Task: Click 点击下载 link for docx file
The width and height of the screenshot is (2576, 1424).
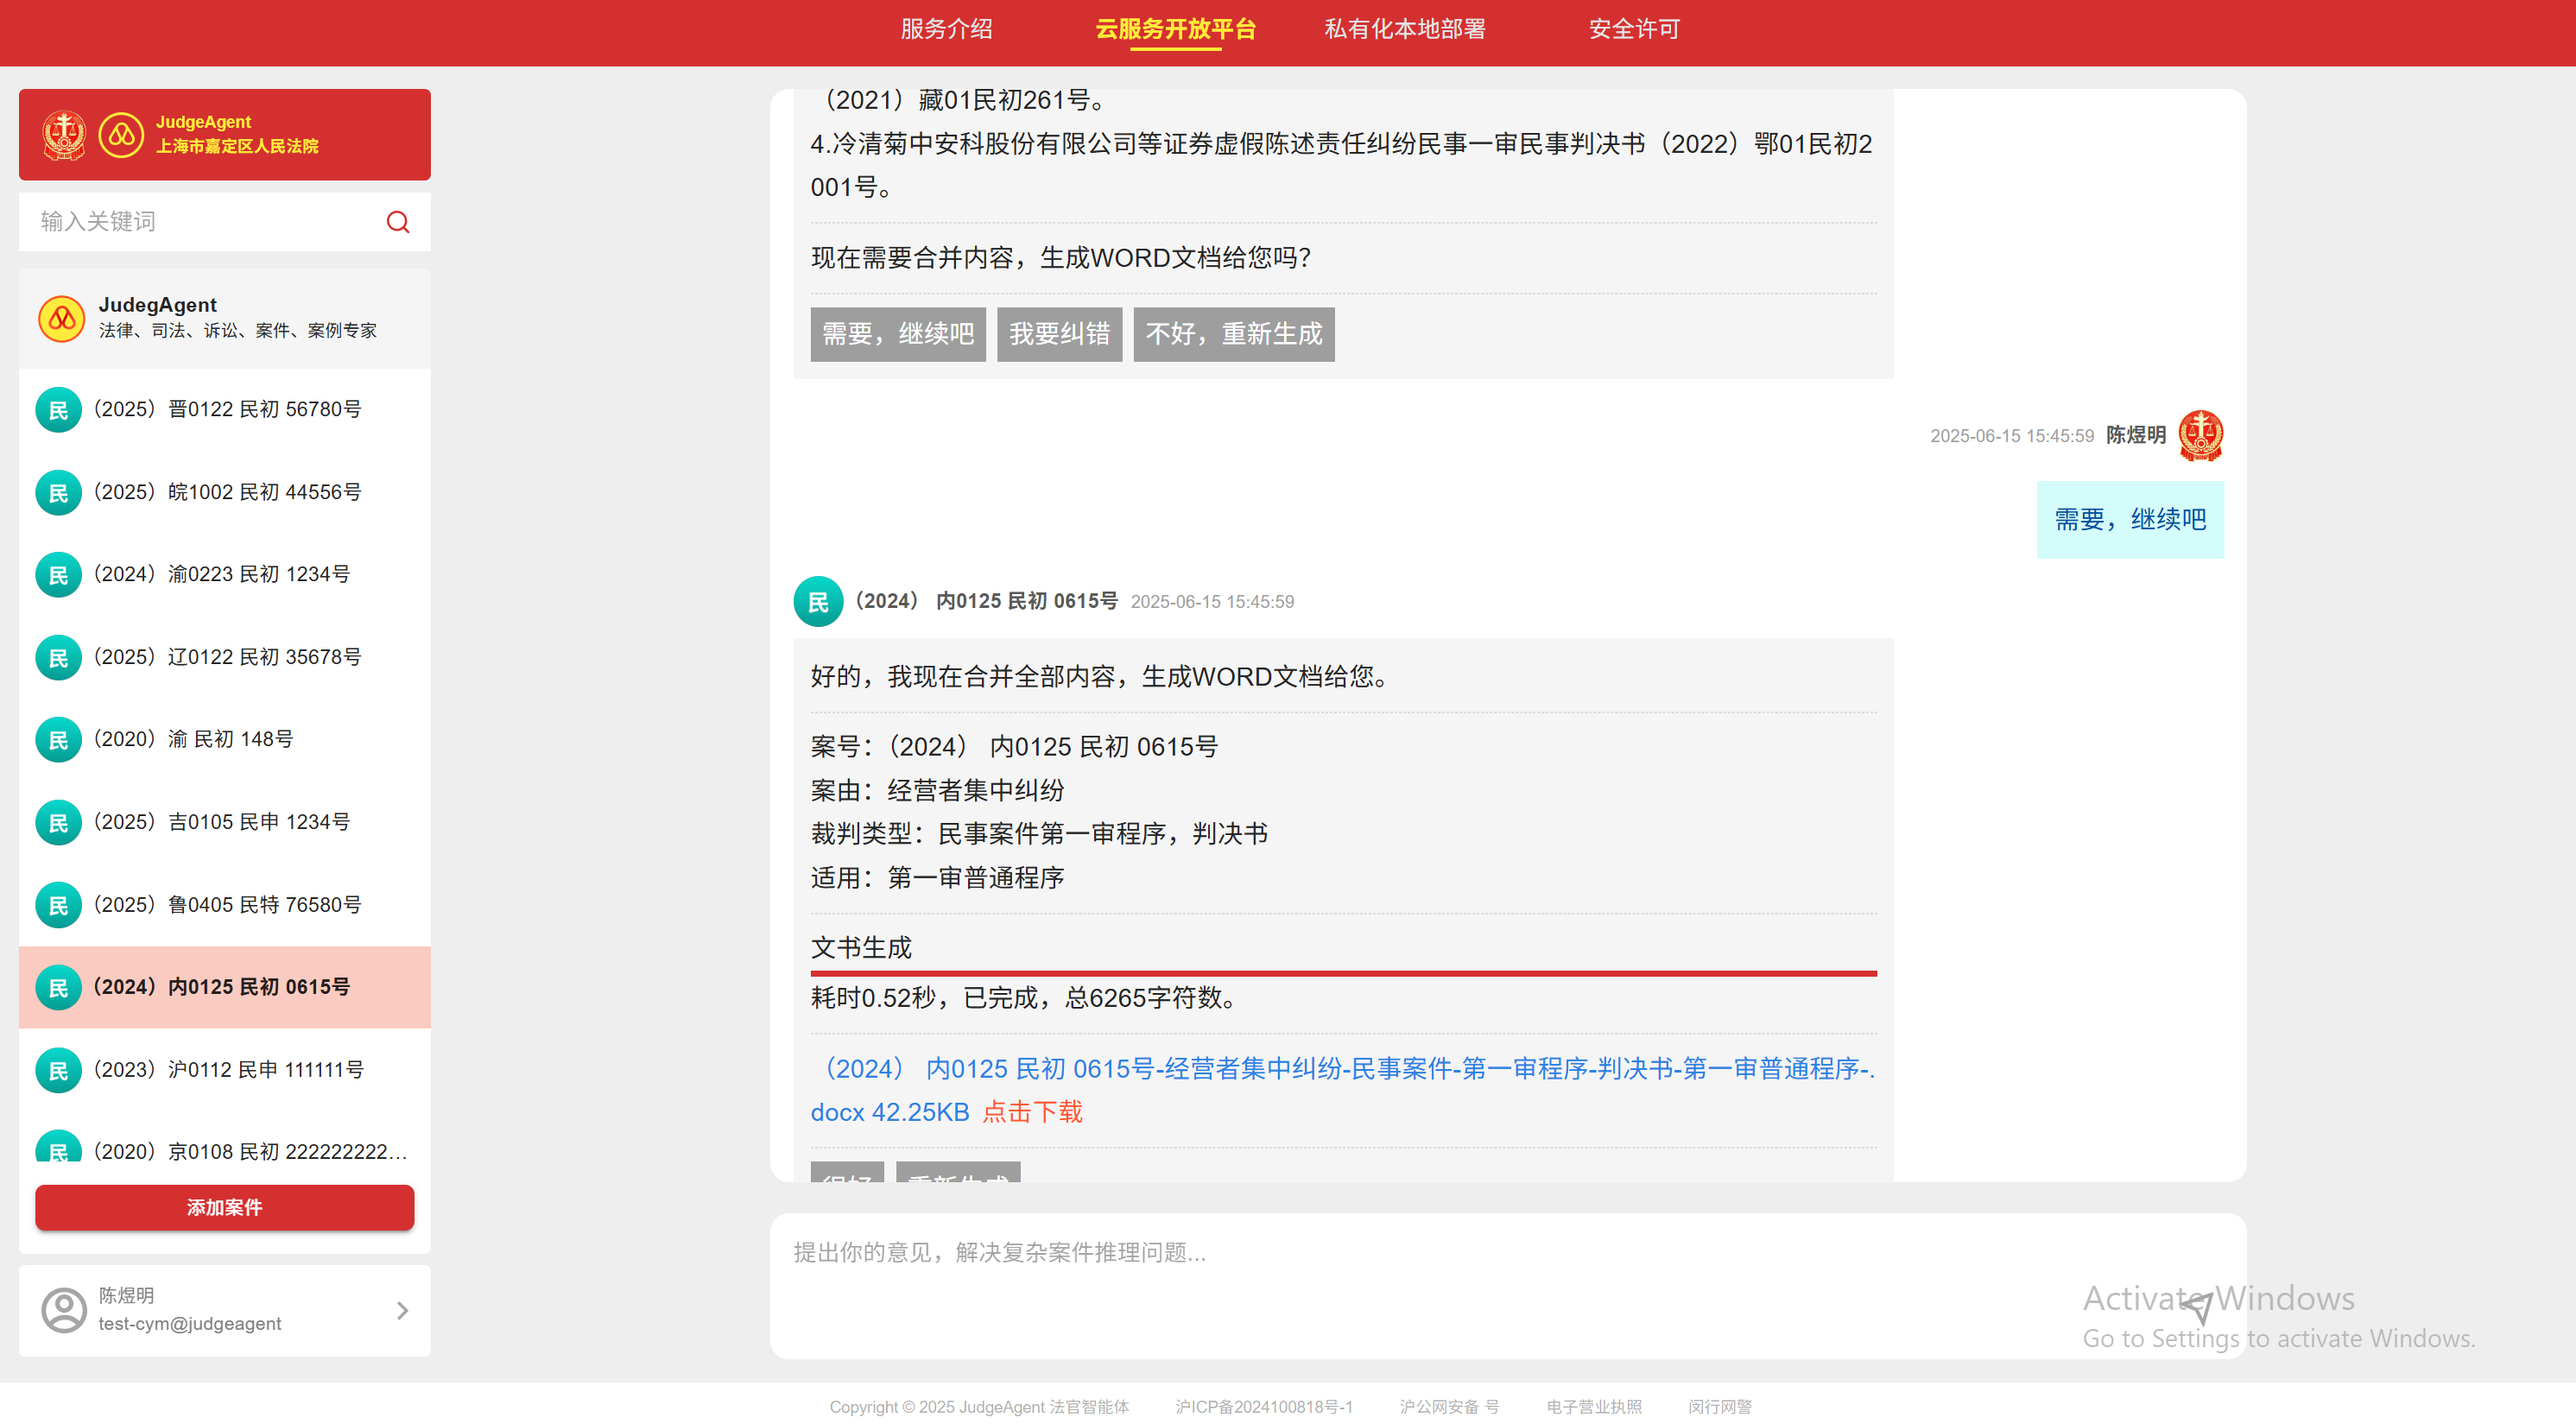Action: pos(1032,1112)
